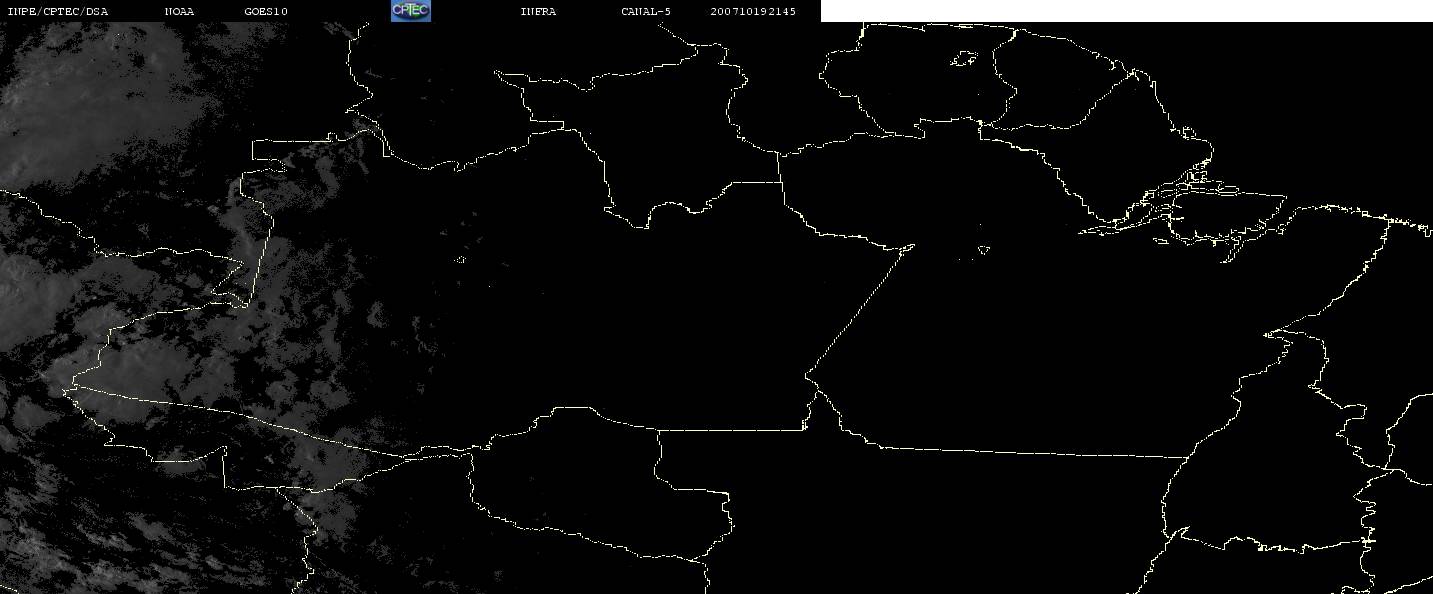The height and width of the screenshot is (594, 1433).
Task: Click the NOAA label in the header
Action: click(179, 12)
